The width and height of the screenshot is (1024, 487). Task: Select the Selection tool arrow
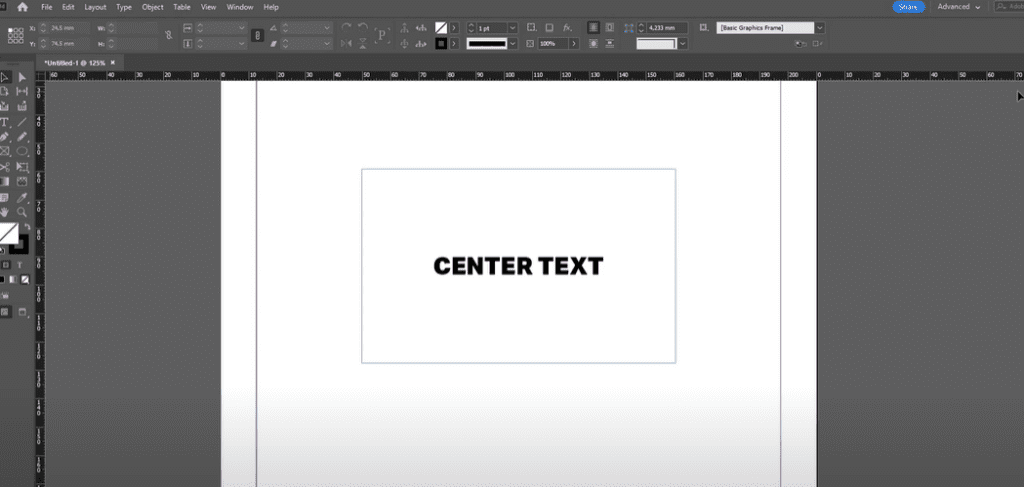pos(5,78)
